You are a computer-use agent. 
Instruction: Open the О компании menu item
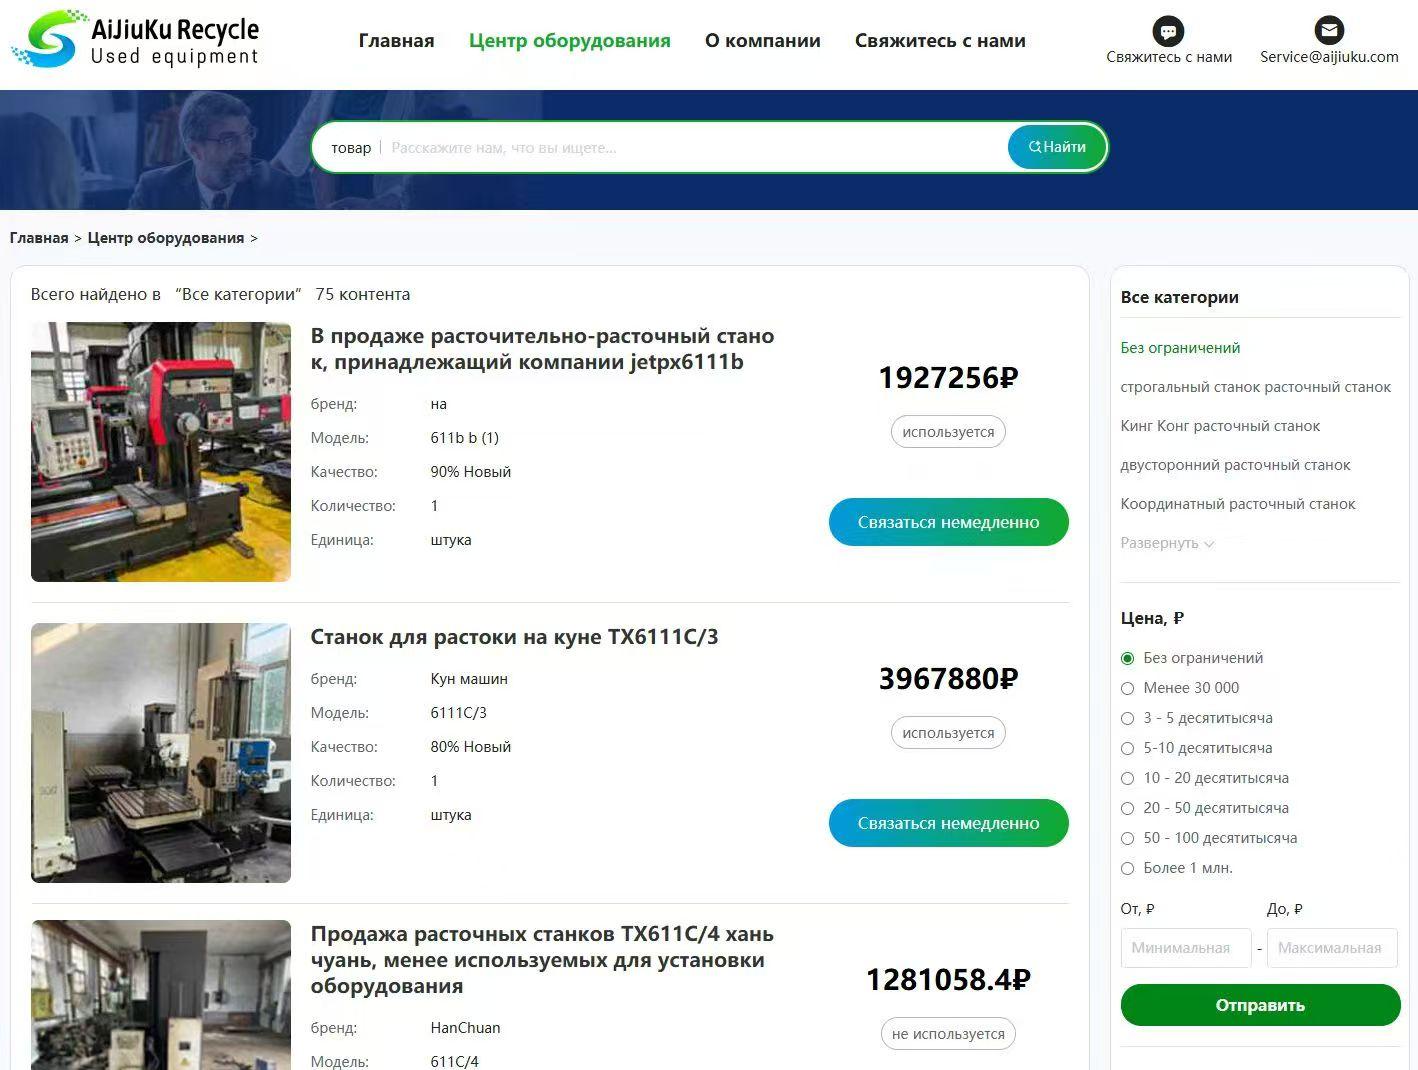(762, 41)
